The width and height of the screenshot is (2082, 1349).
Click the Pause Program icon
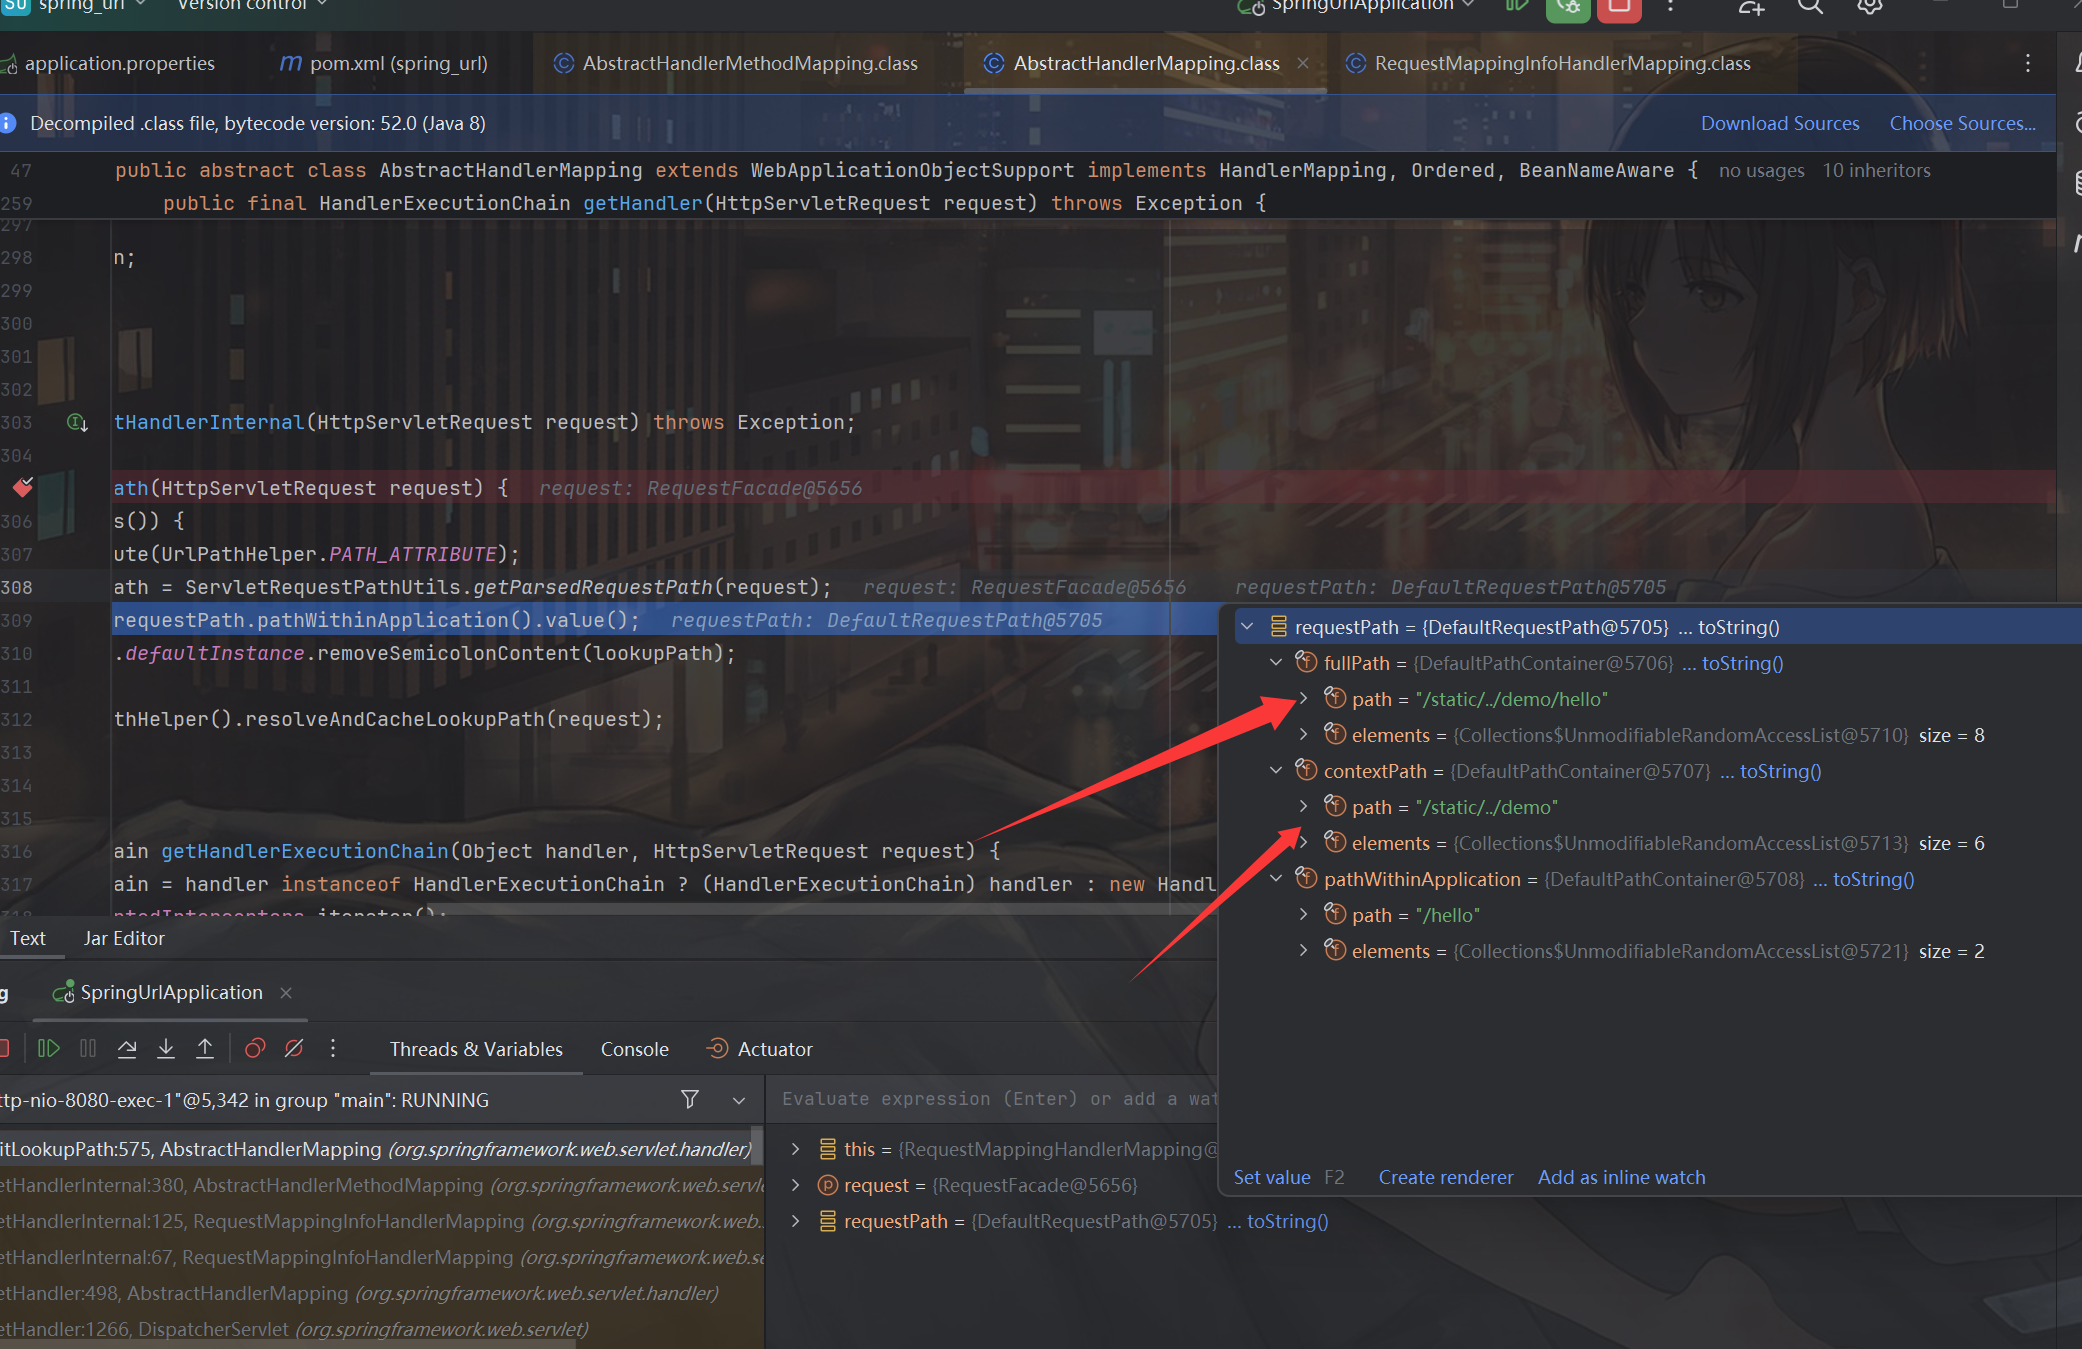88,1048
